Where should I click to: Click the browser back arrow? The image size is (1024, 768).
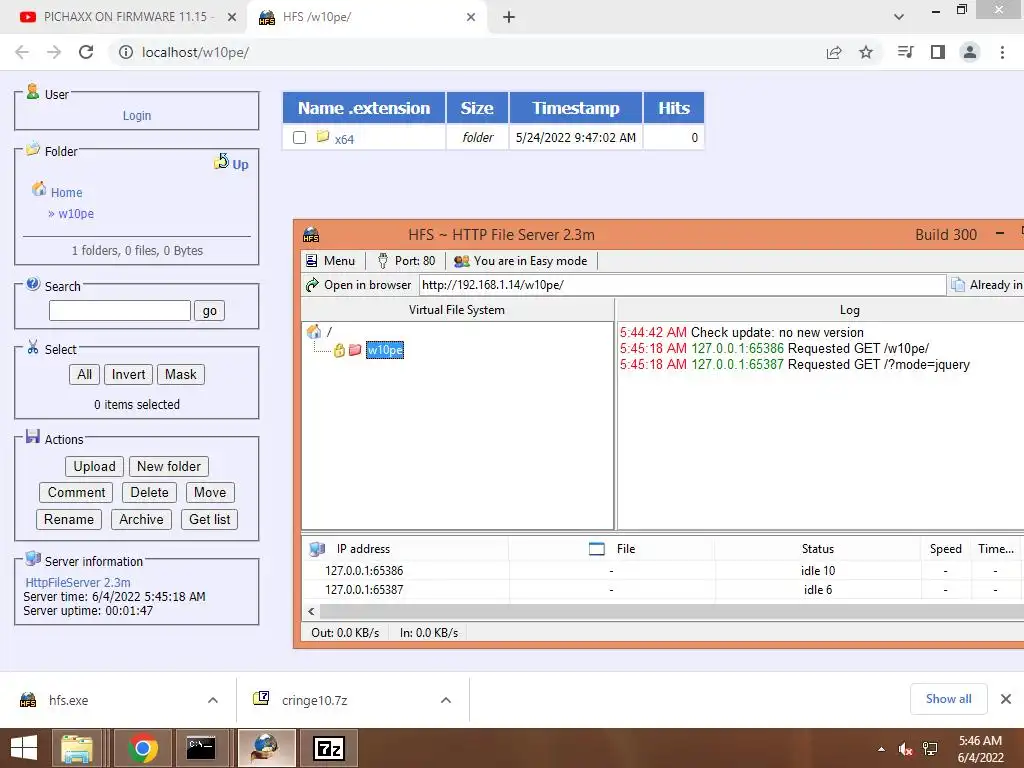click(x=22, y=52)
